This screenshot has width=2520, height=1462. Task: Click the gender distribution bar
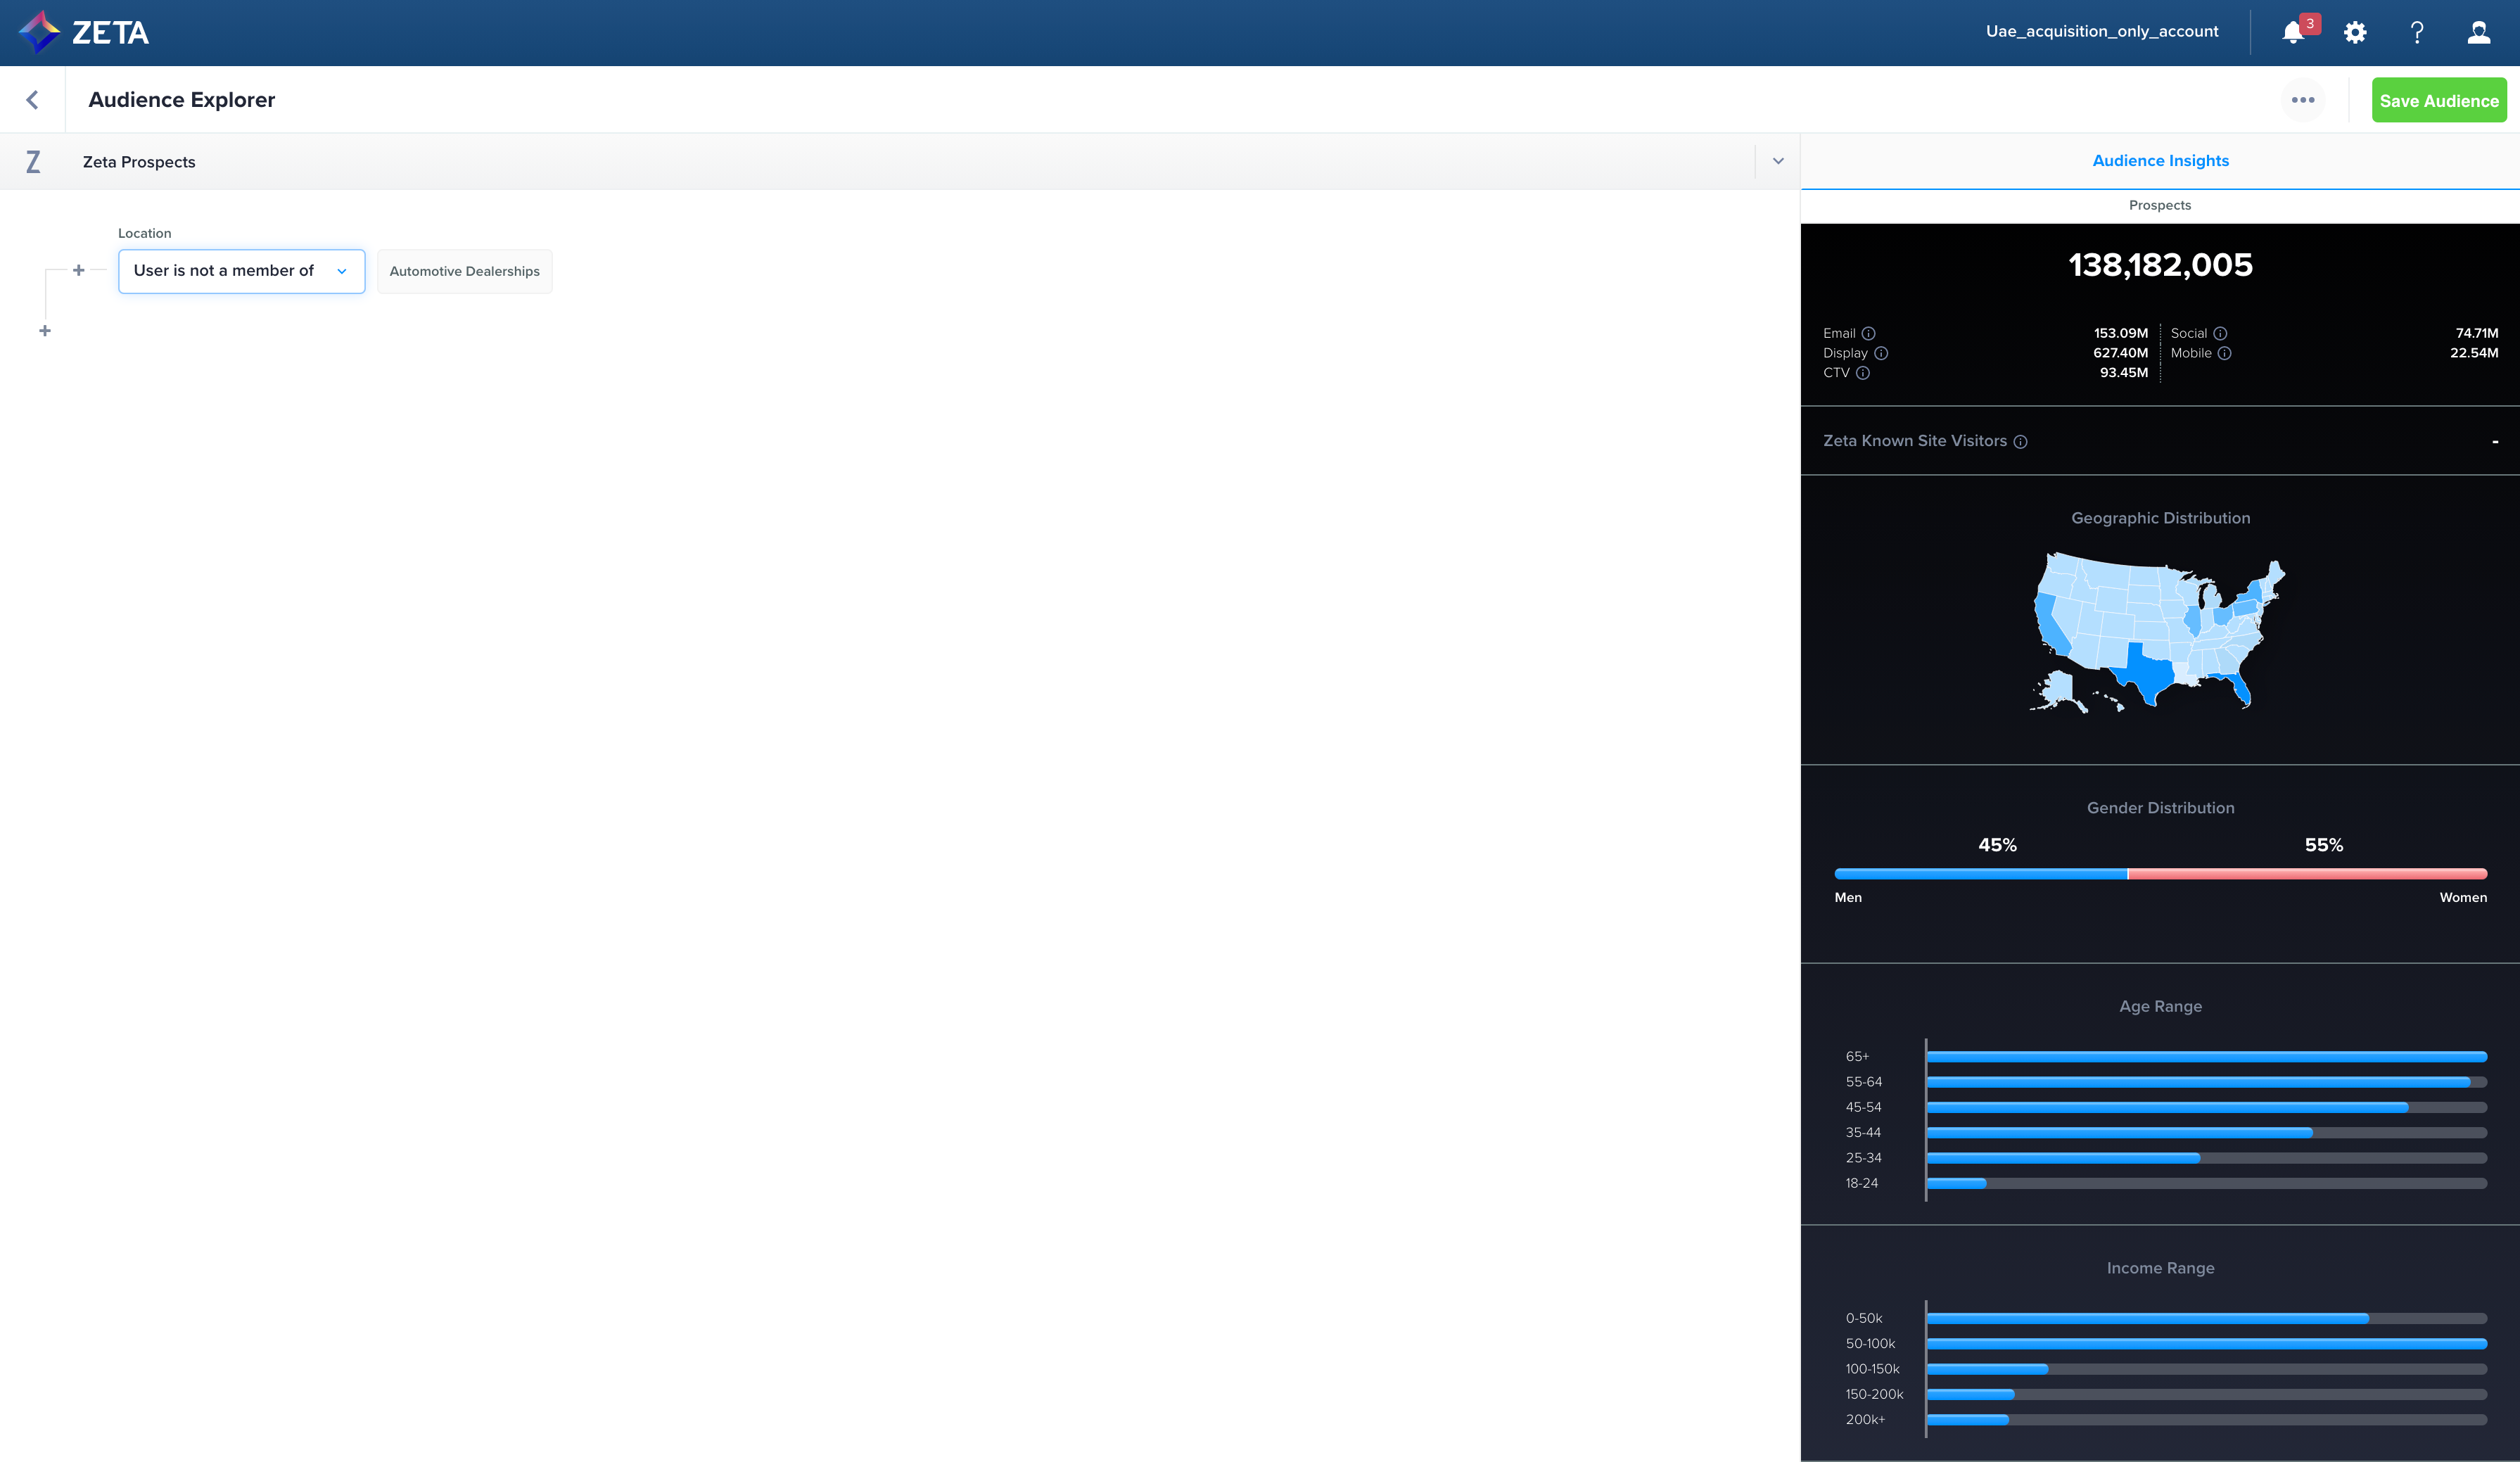pos(2160,874)
